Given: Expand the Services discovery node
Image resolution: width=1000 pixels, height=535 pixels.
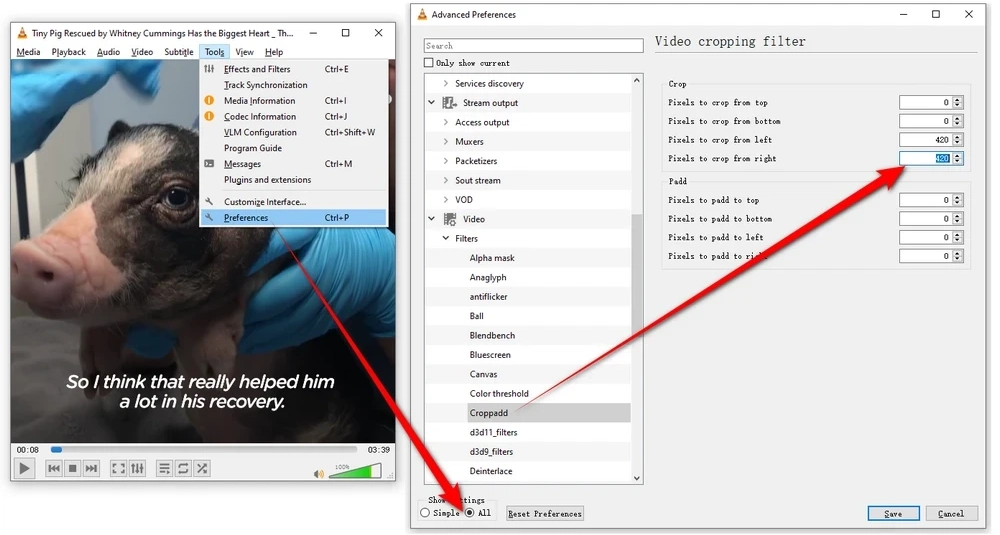Looking at the screenshot, I should click(446, 84).
